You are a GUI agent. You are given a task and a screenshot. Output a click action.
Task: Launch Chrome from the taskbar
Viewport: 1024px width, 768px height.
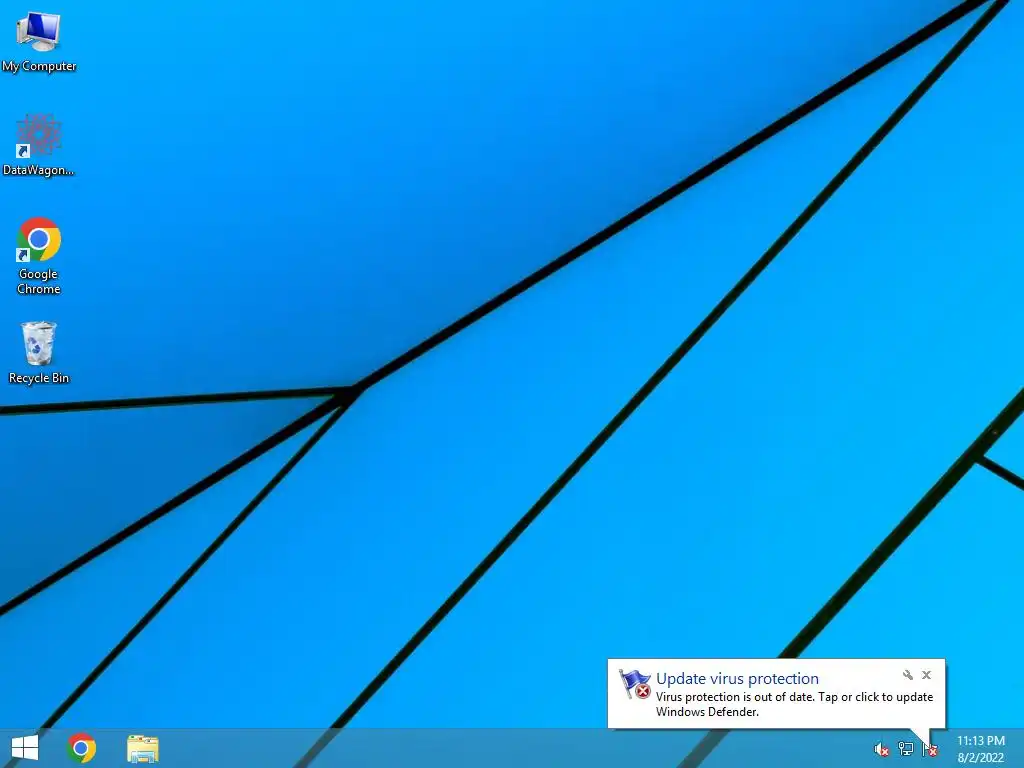pos(82,748)
